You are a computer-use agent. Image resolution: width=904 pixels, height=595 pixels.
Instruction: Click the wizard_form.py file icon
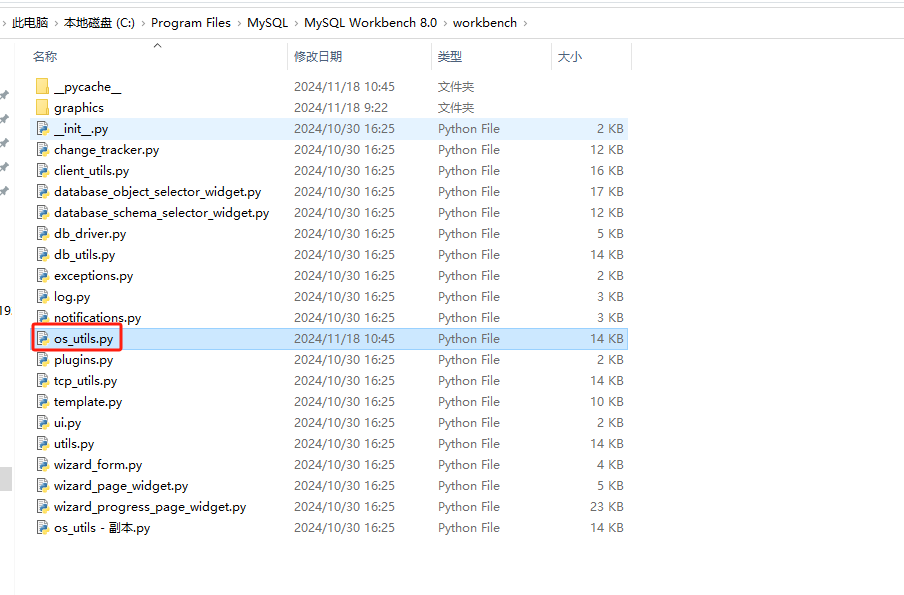pyautogui.click(x=43, y=465)
